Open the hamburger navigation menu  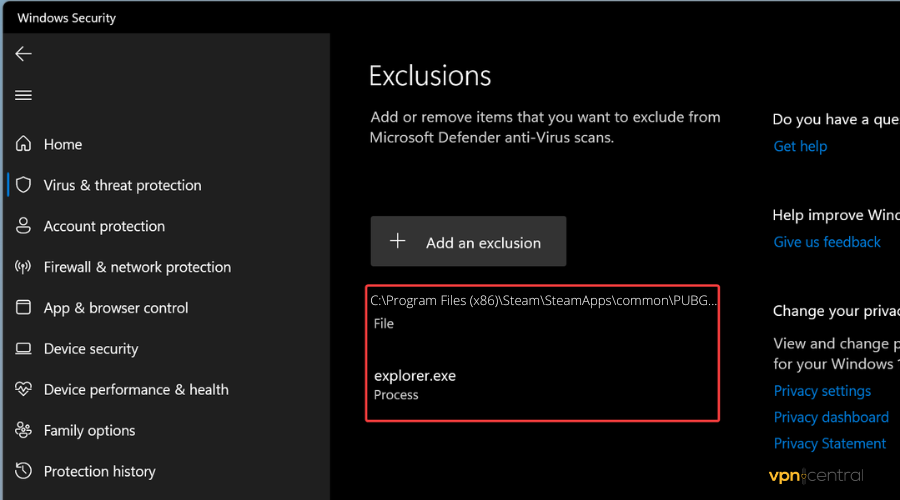click(23, 95)
